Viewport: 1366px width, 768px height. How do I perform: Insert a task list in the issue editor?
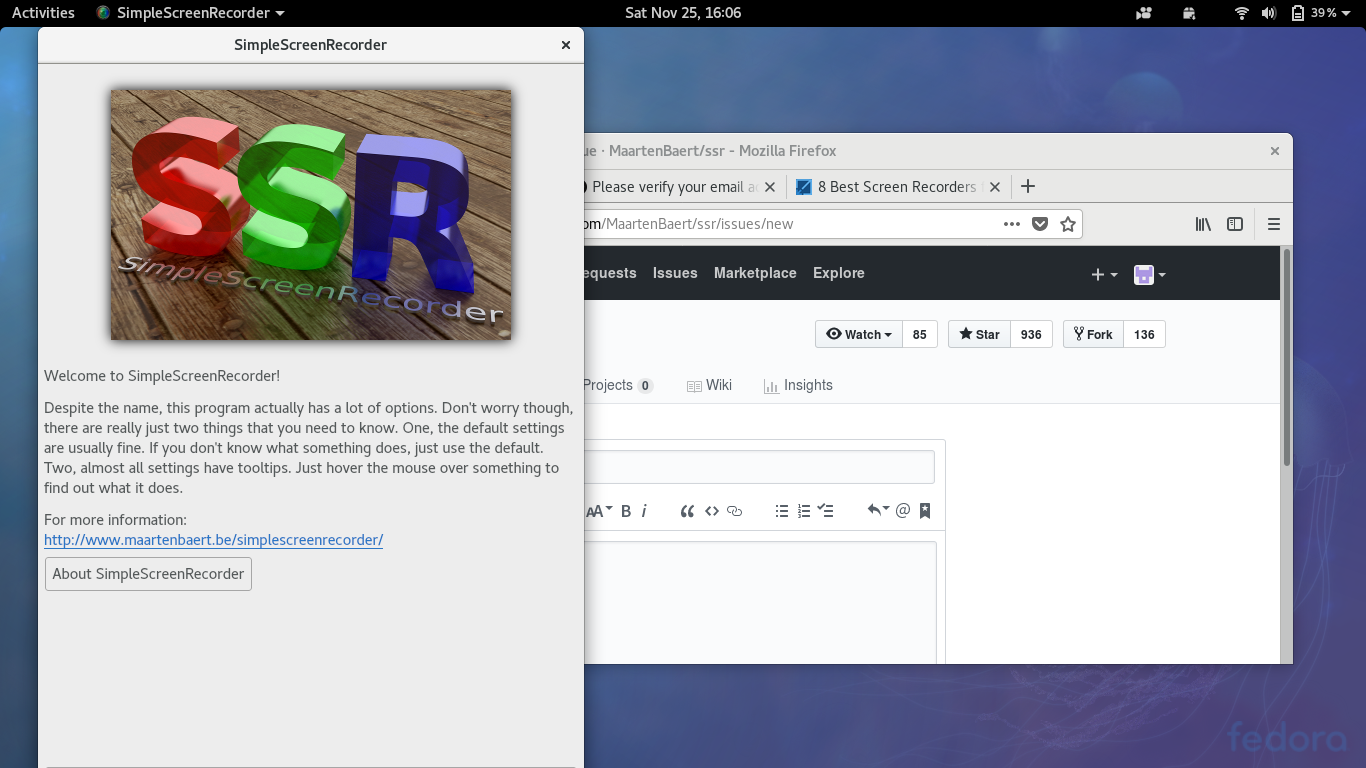[825, 510]
